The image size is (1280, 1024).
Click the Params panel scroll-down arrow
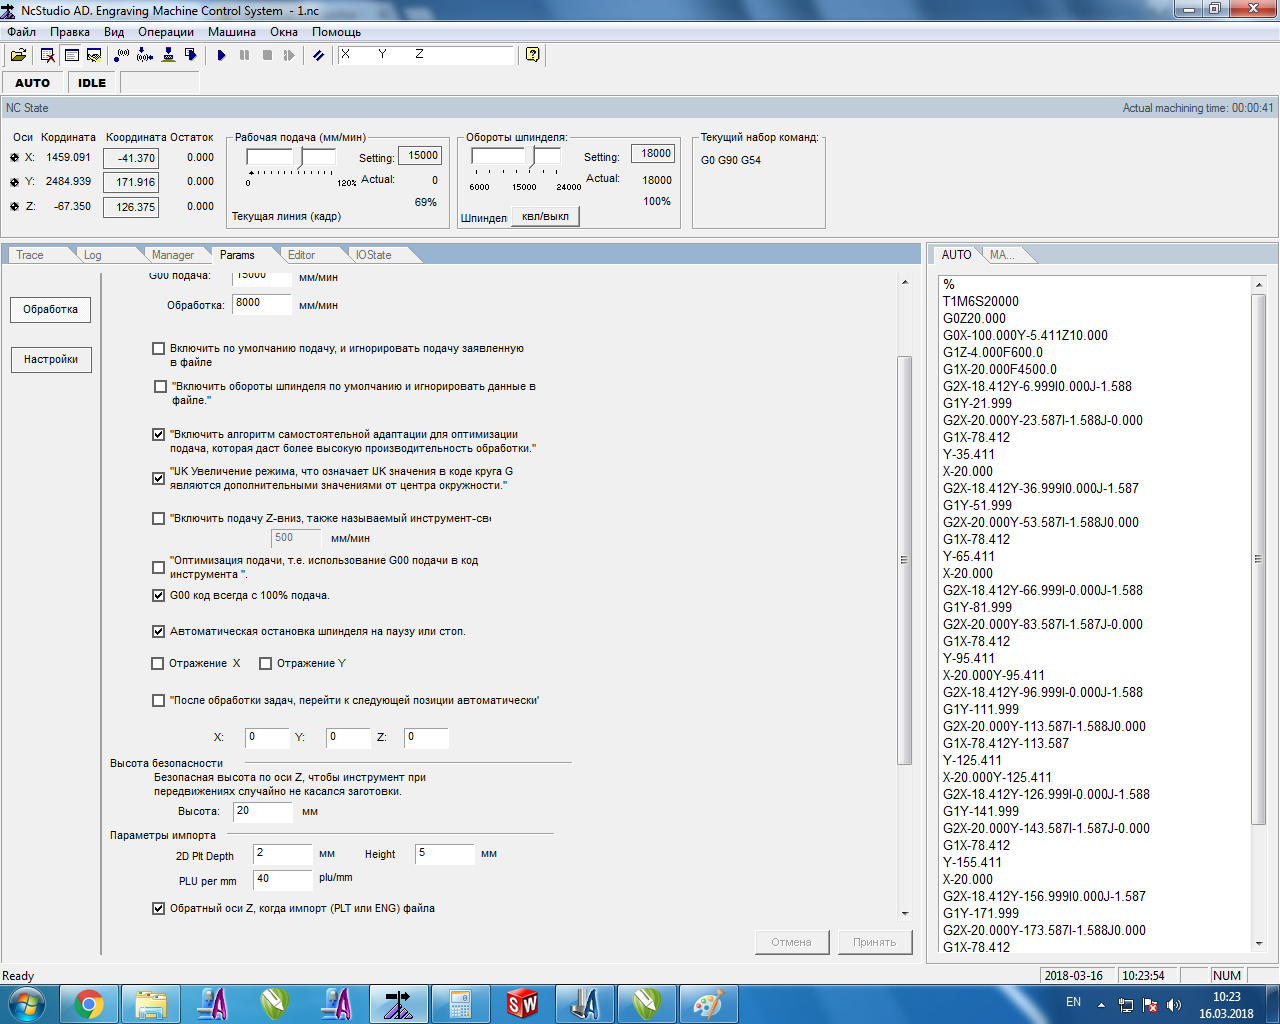tap(905, 914)
